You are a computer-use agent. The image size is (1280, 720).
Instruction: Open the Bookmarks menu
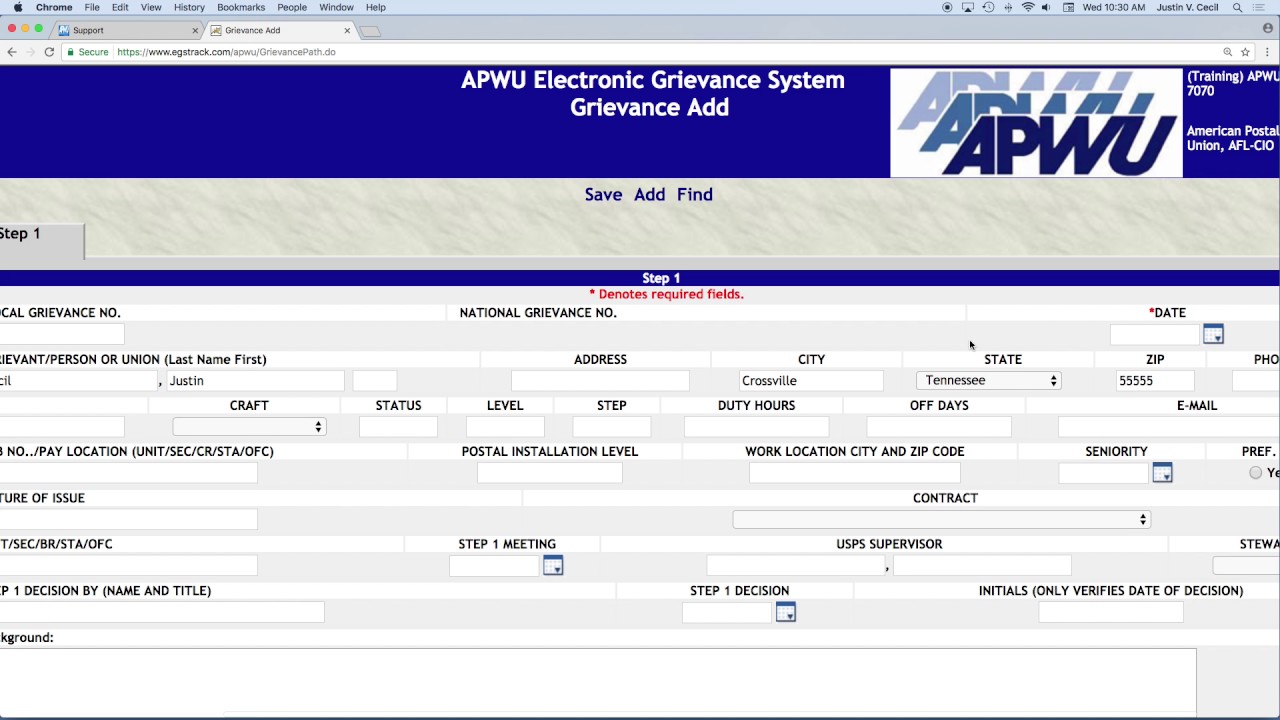point(241,7)
